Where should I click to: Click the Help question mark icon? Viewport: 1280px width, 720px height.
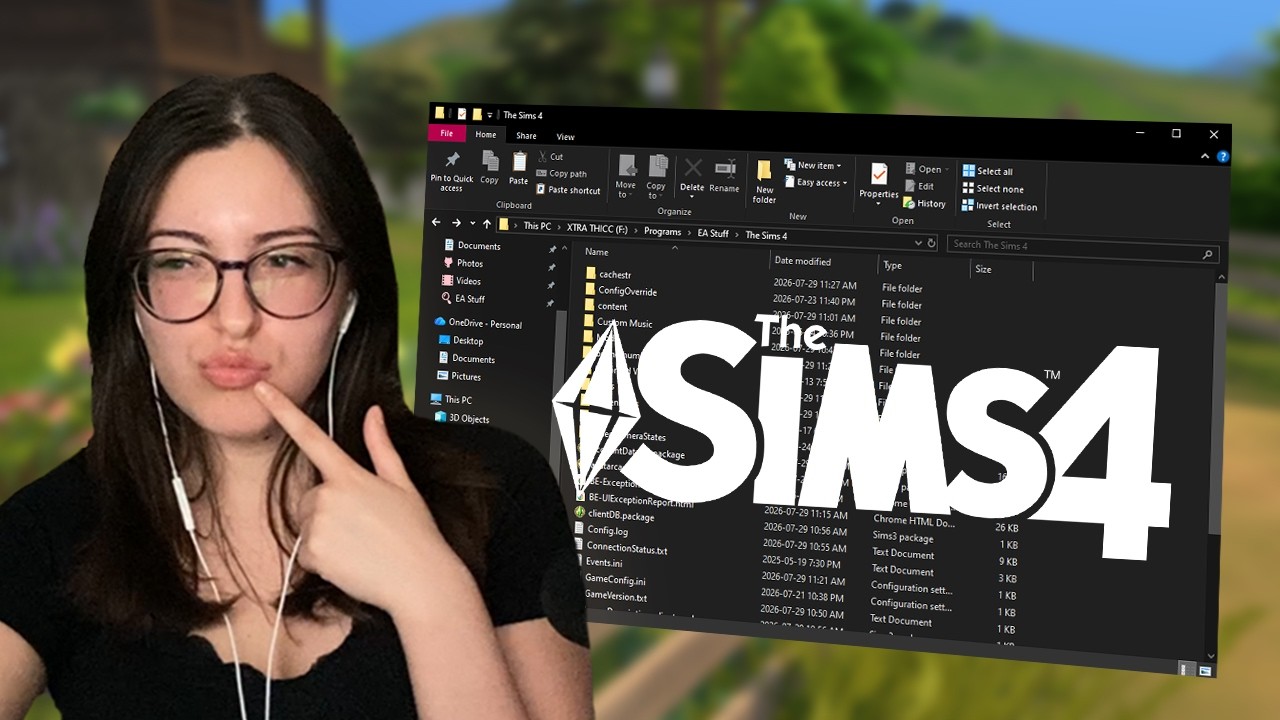pyautogui.click(x=1224, y=157)
